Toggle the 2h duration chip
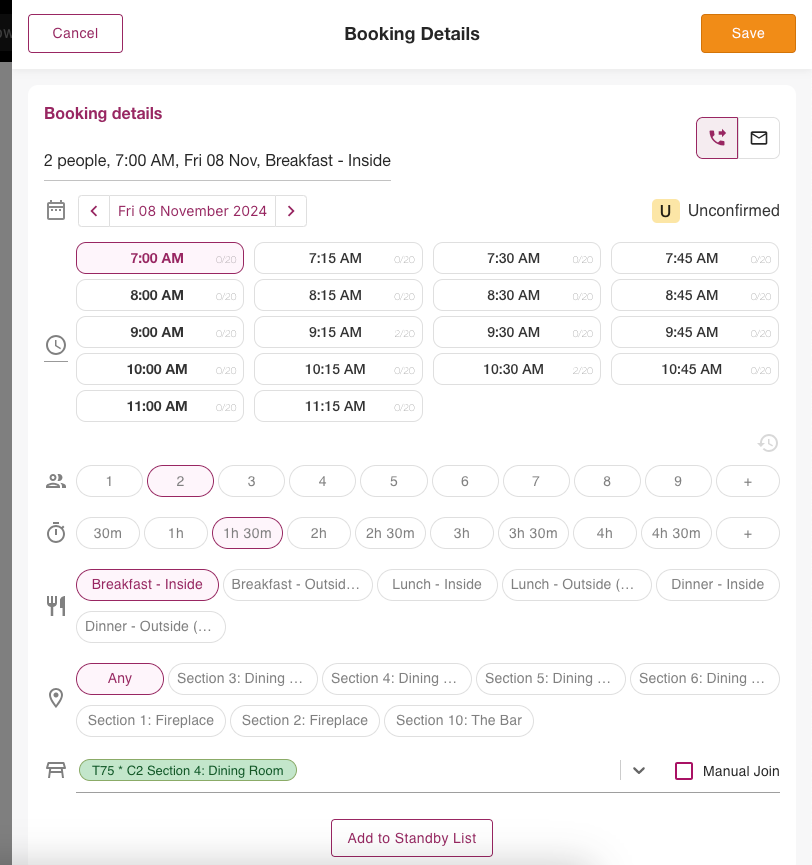Viewport: 812px width, 865px height. (318, 533)
